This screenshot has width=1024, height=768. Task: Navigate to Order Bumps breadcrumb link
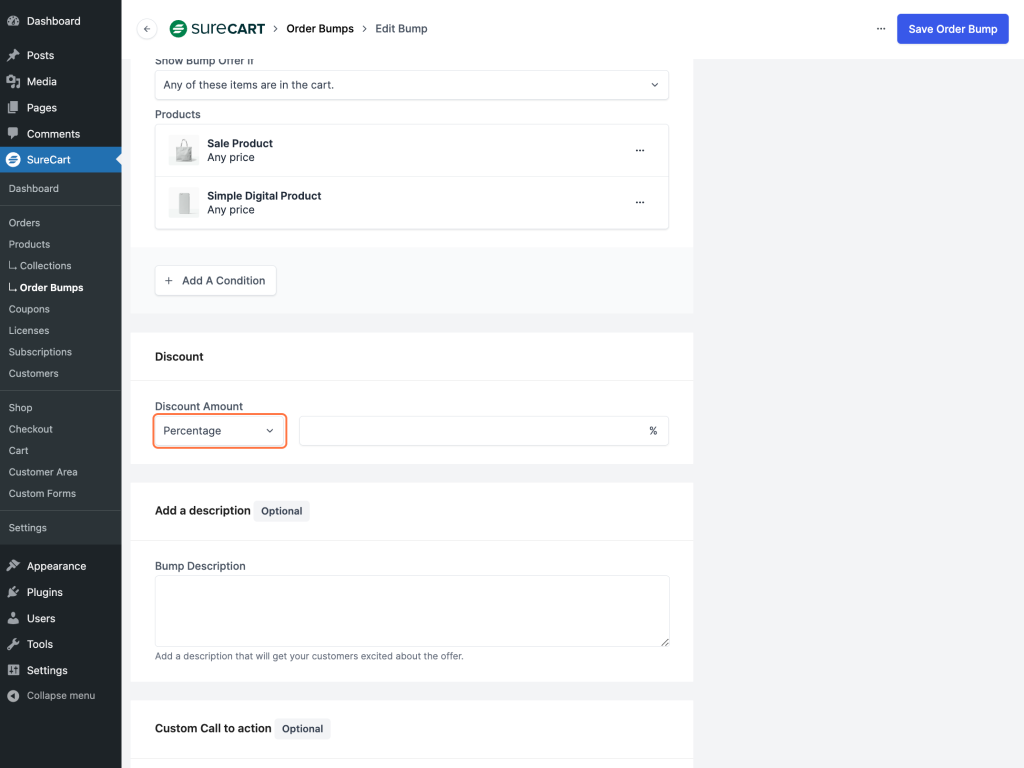click(x=320, y=29)
